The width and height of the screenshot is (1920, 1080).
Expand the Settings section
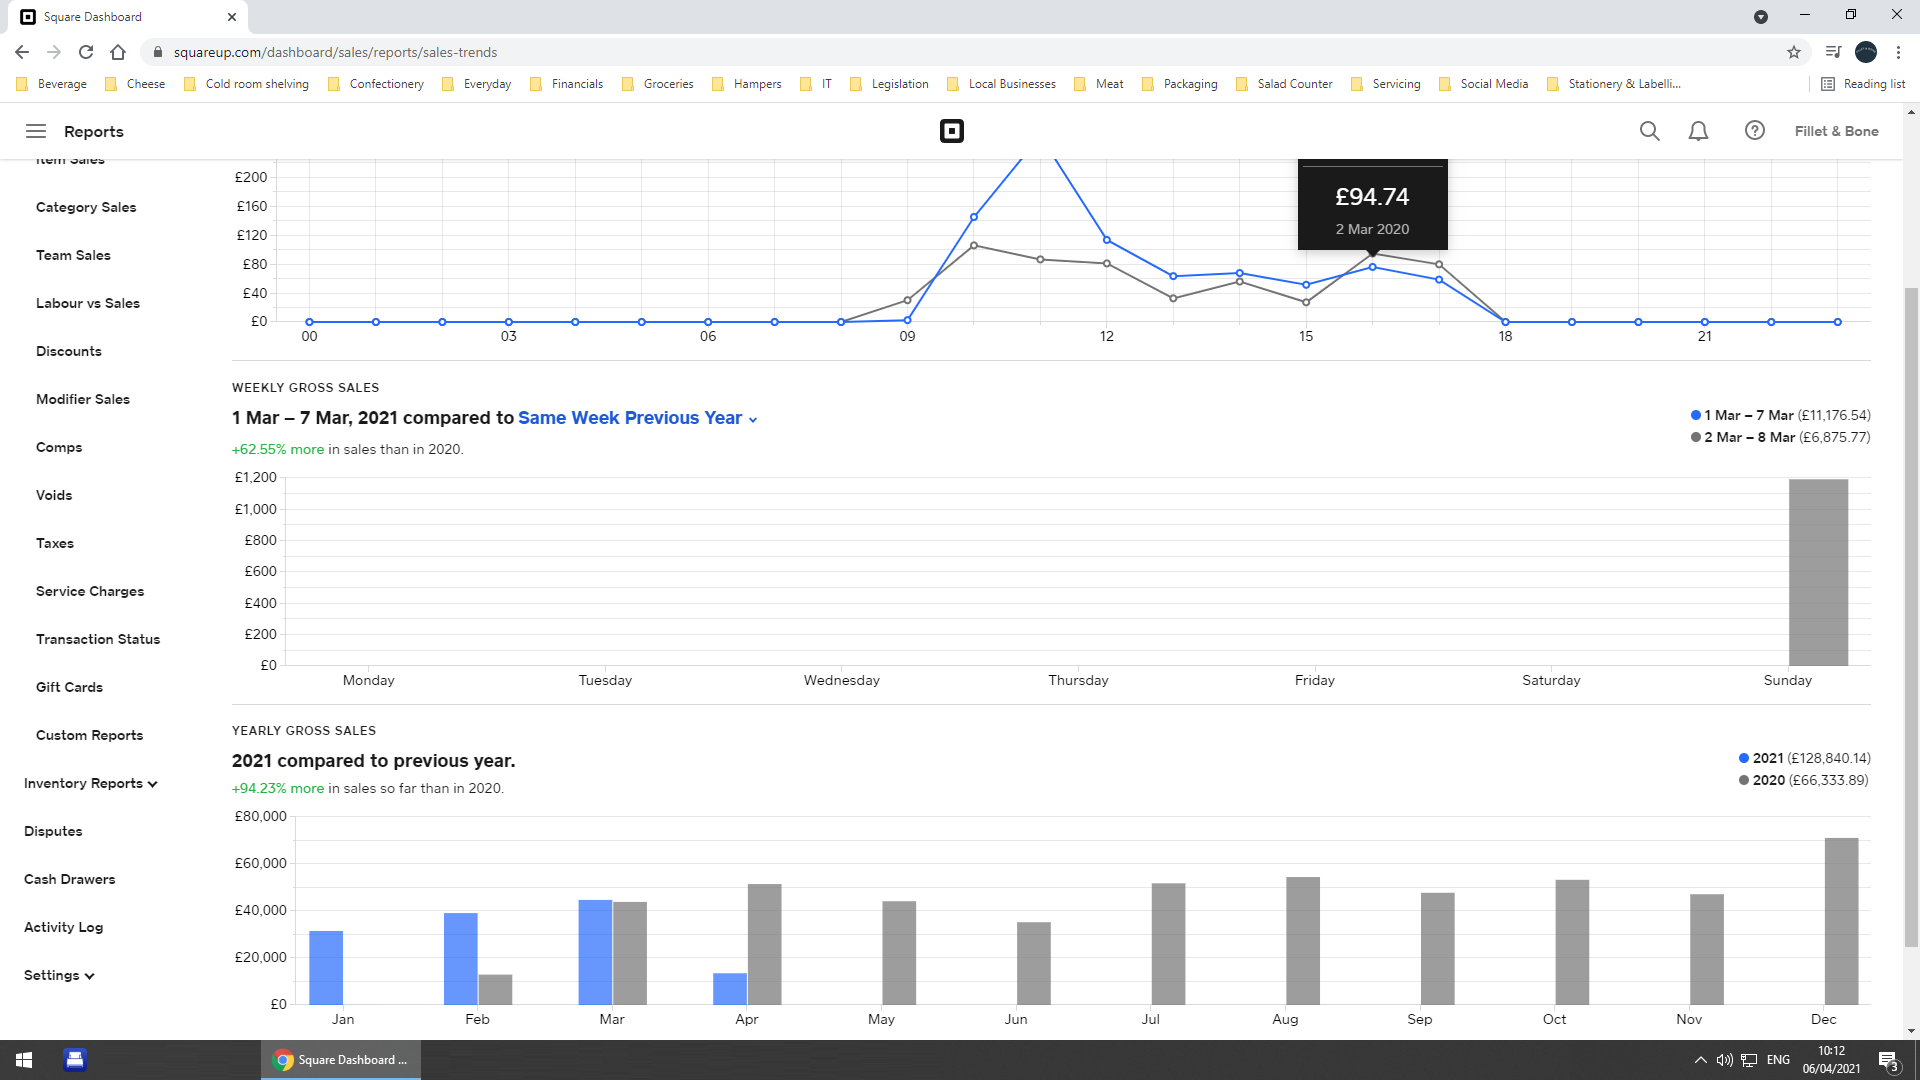point(59,975)
